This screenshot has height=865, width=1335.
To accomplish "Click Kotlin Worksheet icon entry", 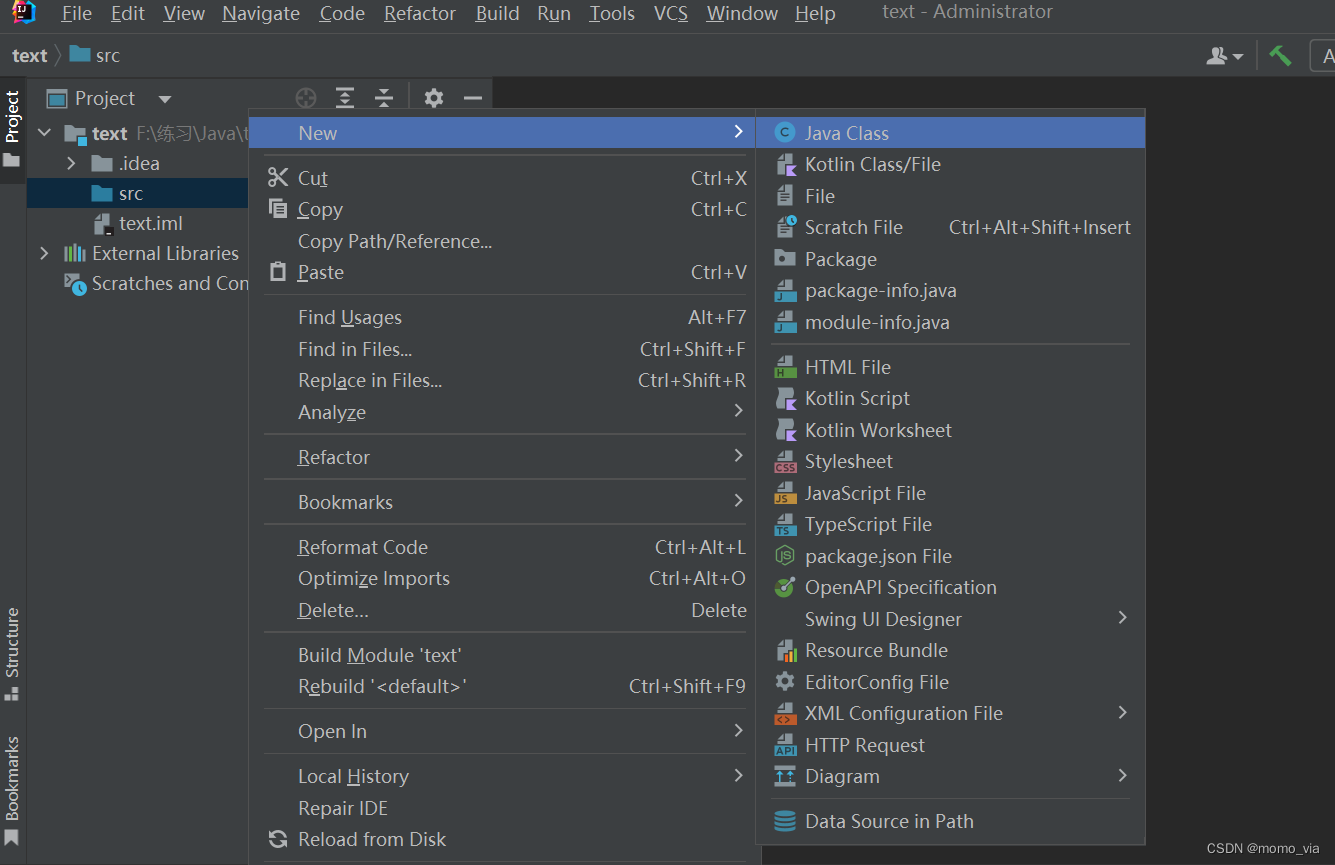I will tap(786, 430).
